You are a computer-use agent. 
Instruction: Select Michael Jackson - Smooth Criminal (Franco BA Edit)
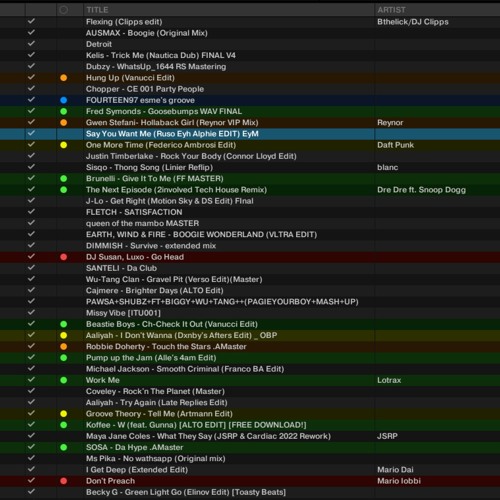[x=250, y=369]
